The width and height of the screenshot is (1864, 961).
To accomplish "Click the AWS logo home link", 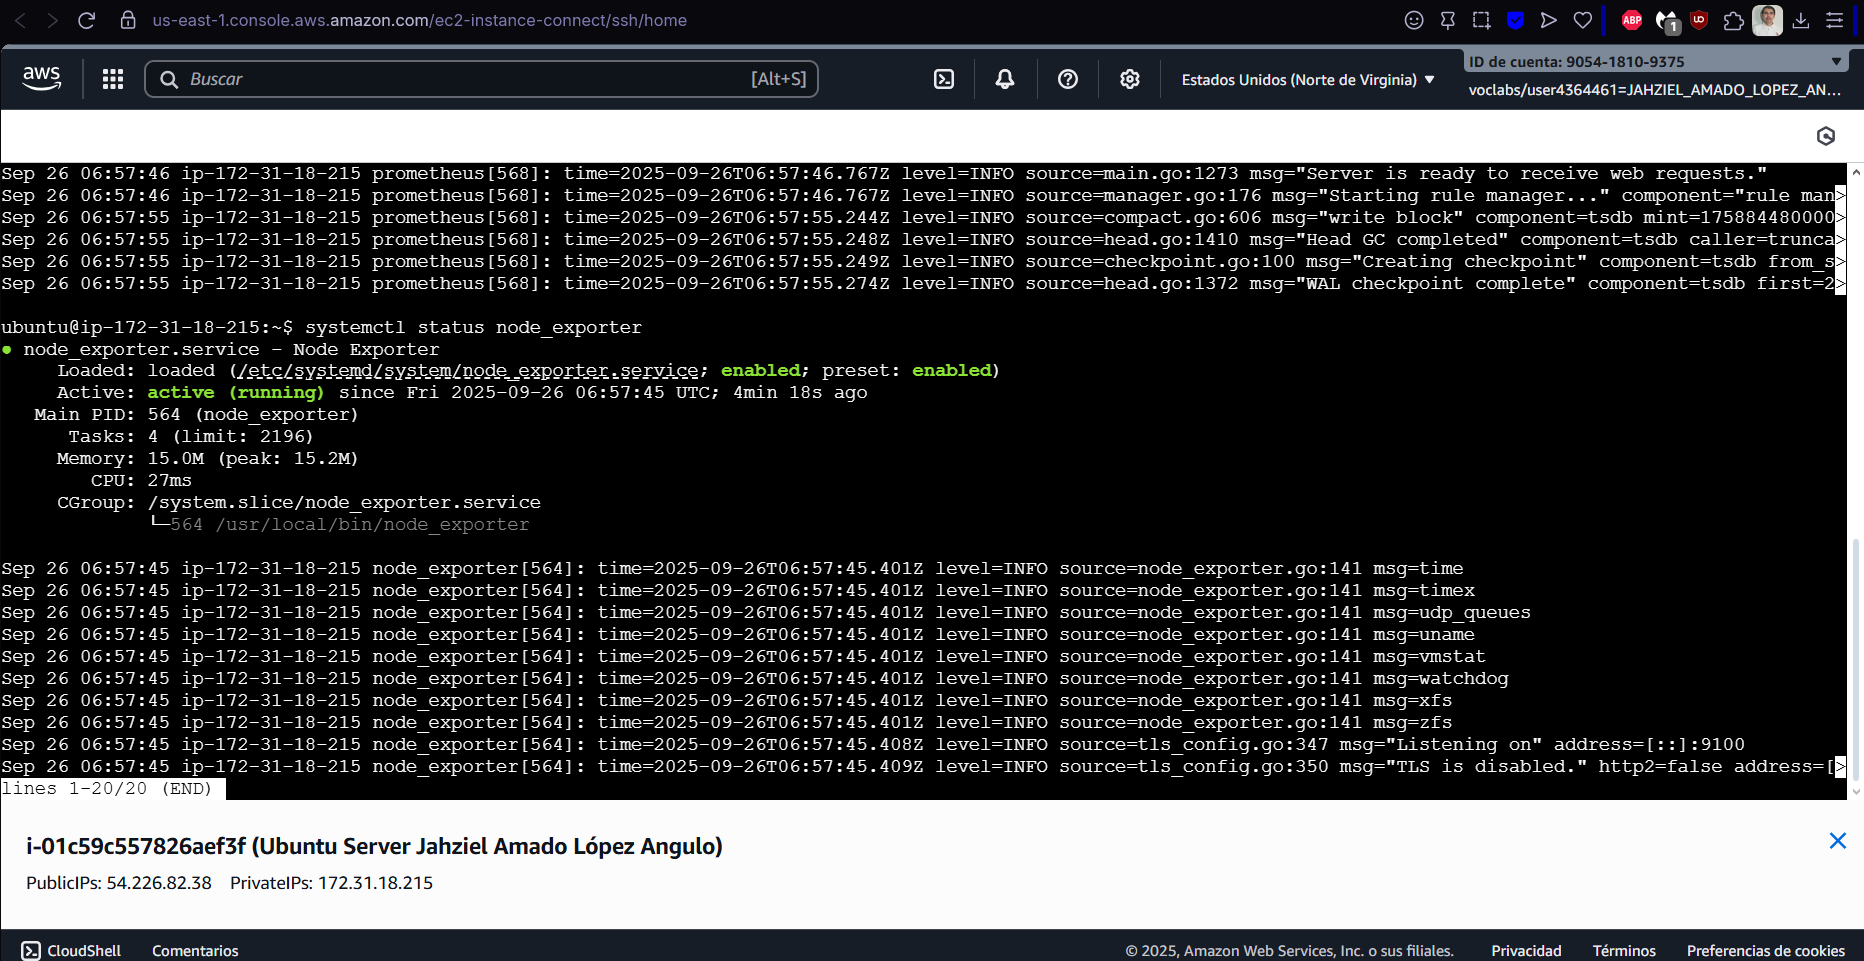I will point(41,79).
